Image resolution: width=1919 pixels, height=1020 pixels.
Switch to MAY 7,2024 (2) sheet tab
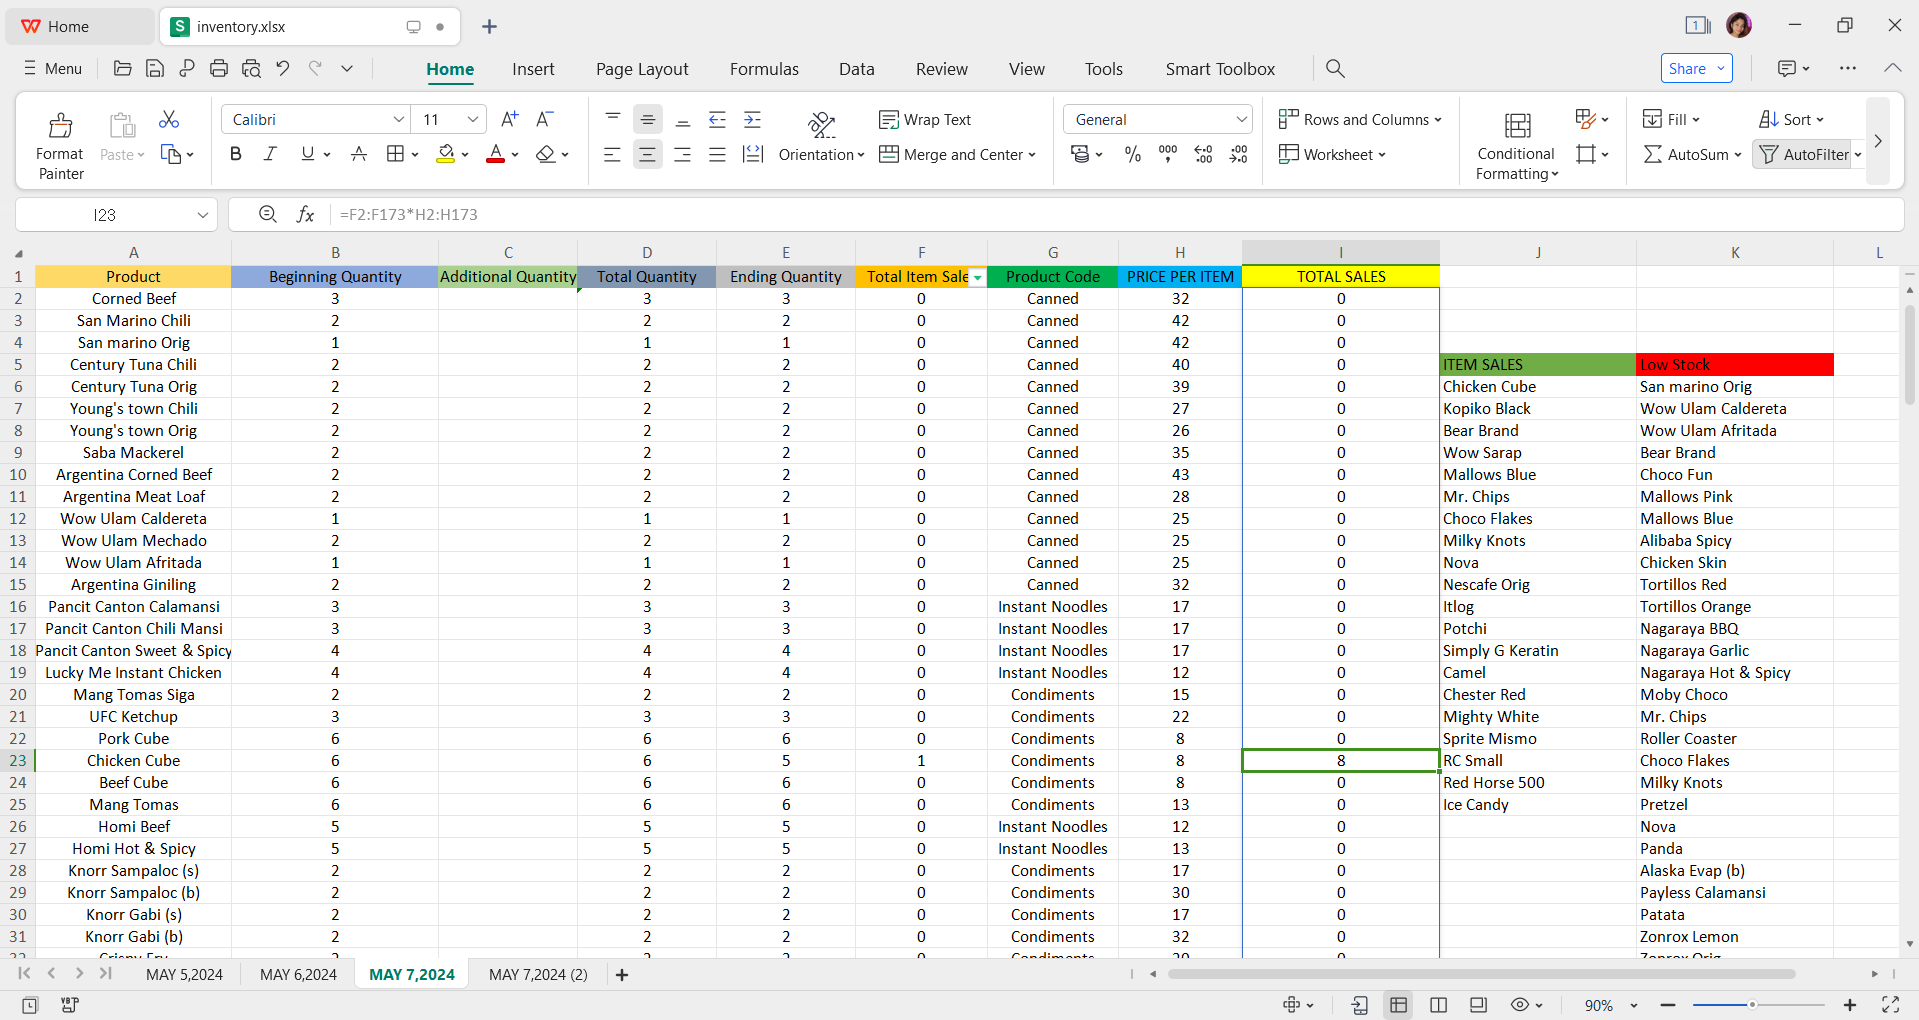538,974
